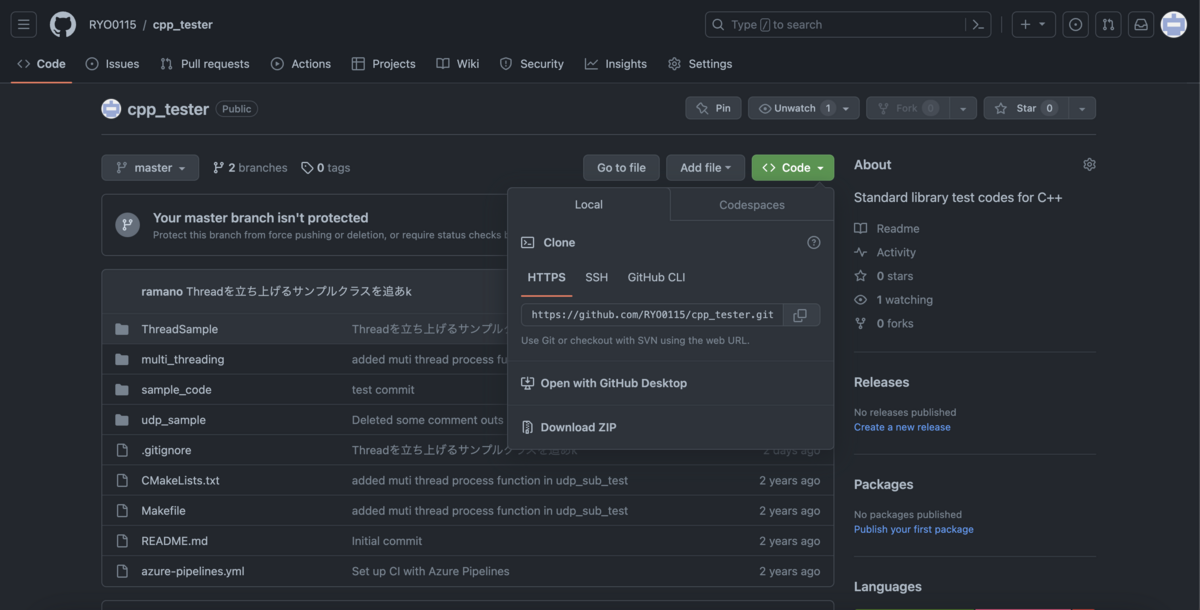Open the Pull requests repository tab
The width and height of the screenshot is (1200, 610).
click(x=205, y=64)
